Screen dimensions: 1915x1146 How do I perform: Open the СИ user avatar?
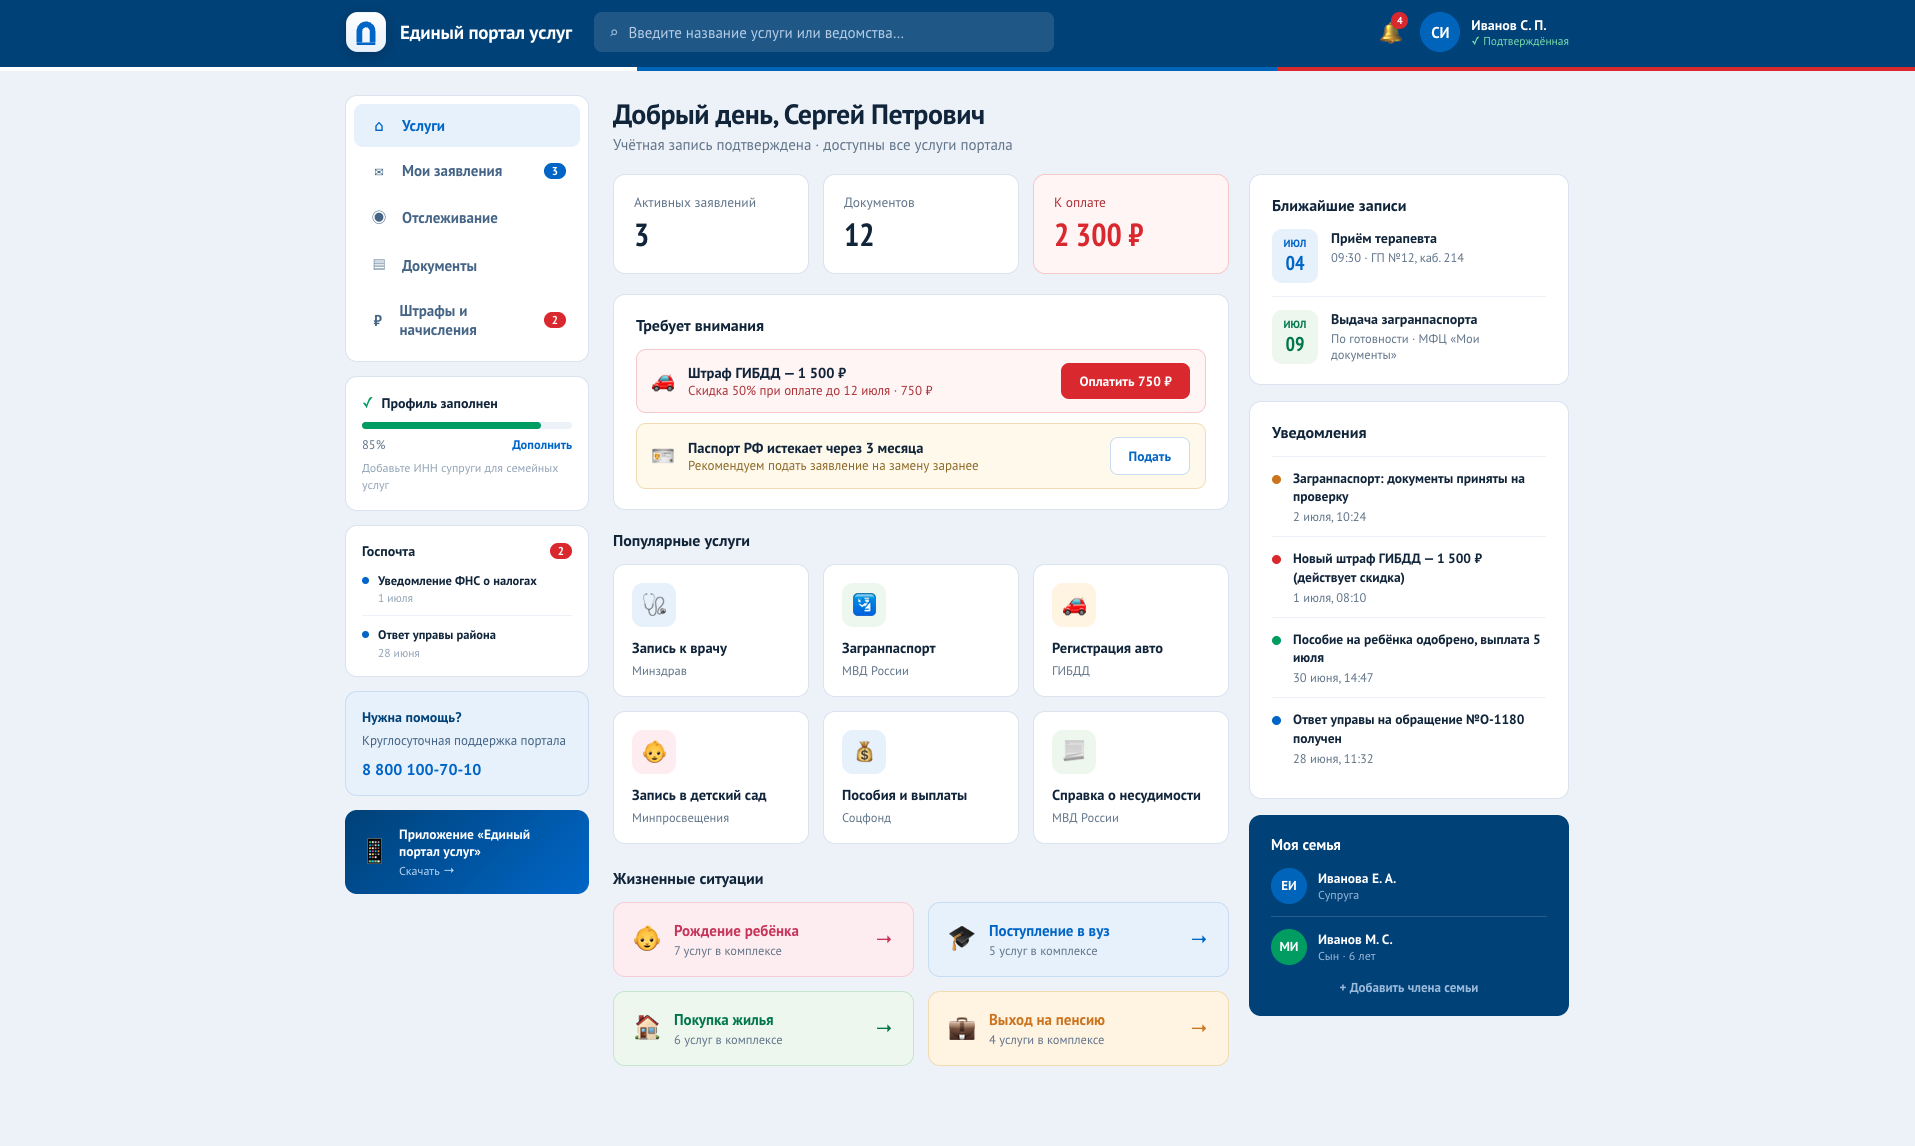coord(1440,32)
